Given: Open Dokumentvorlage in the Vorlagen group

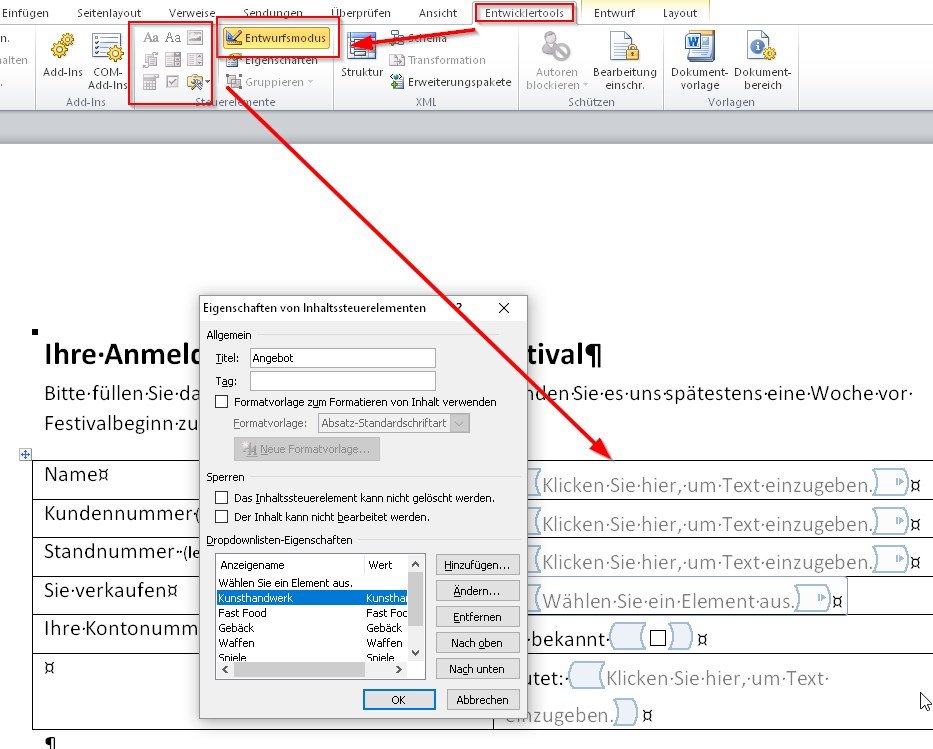Looking at the screenshot, I should pyautogui.click(x=698, y=60).
